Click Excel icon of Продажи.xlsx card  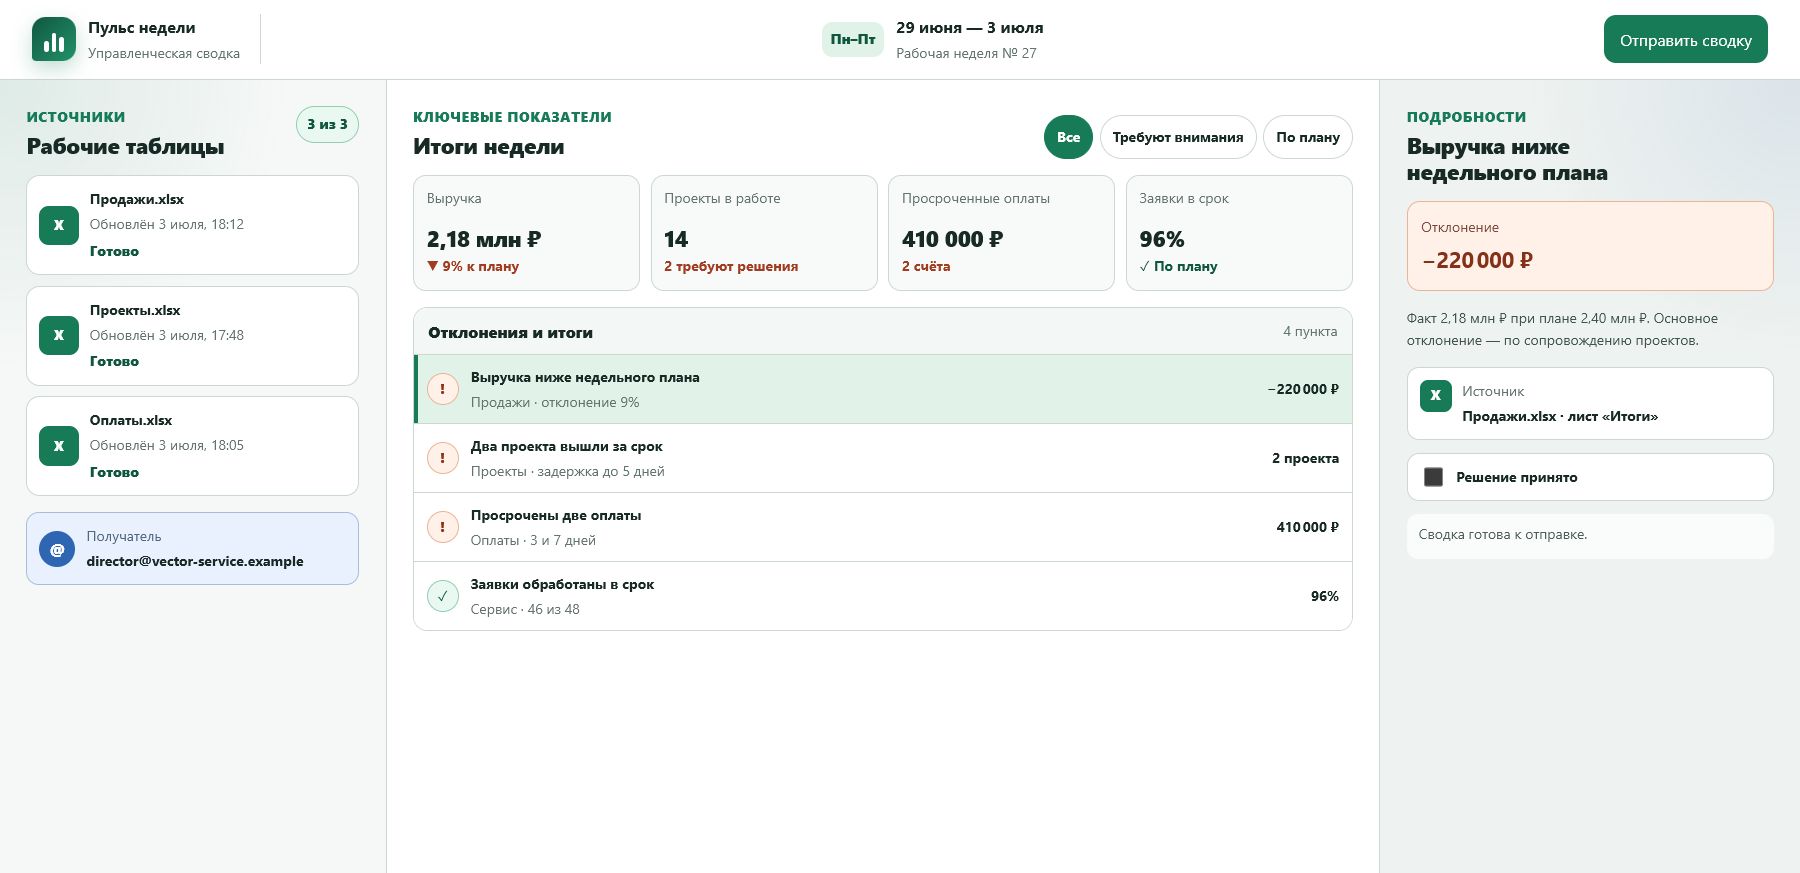click(59, 225)
